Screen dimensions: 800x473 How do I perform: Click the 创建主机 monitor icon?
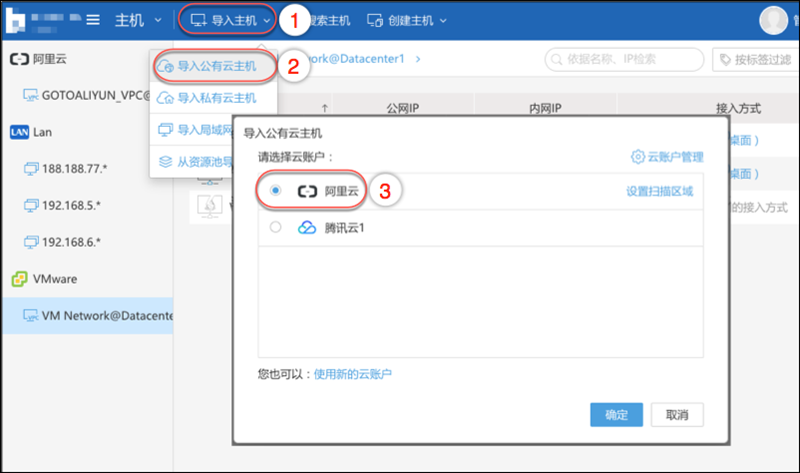pyautogui.click(x=375, y=20)
